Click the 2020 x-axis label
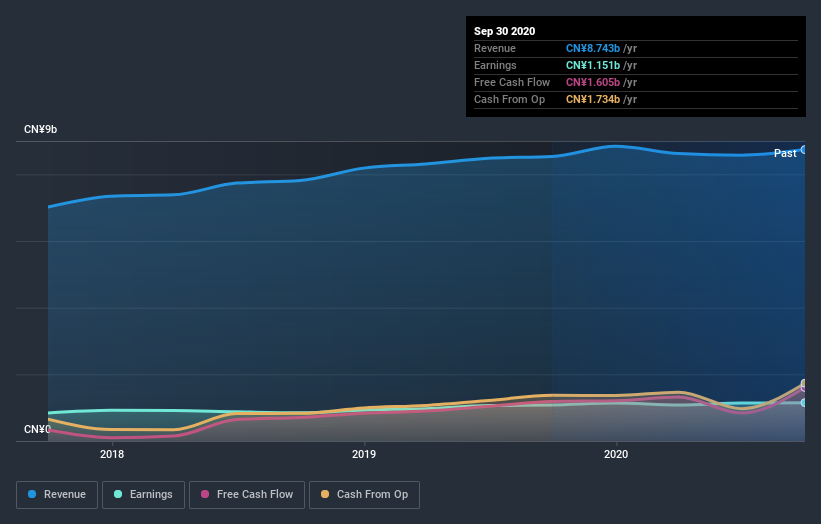Image resolution: width=821 pixels, height=524 pixels. pyautogui.click(x=616, y=454)
